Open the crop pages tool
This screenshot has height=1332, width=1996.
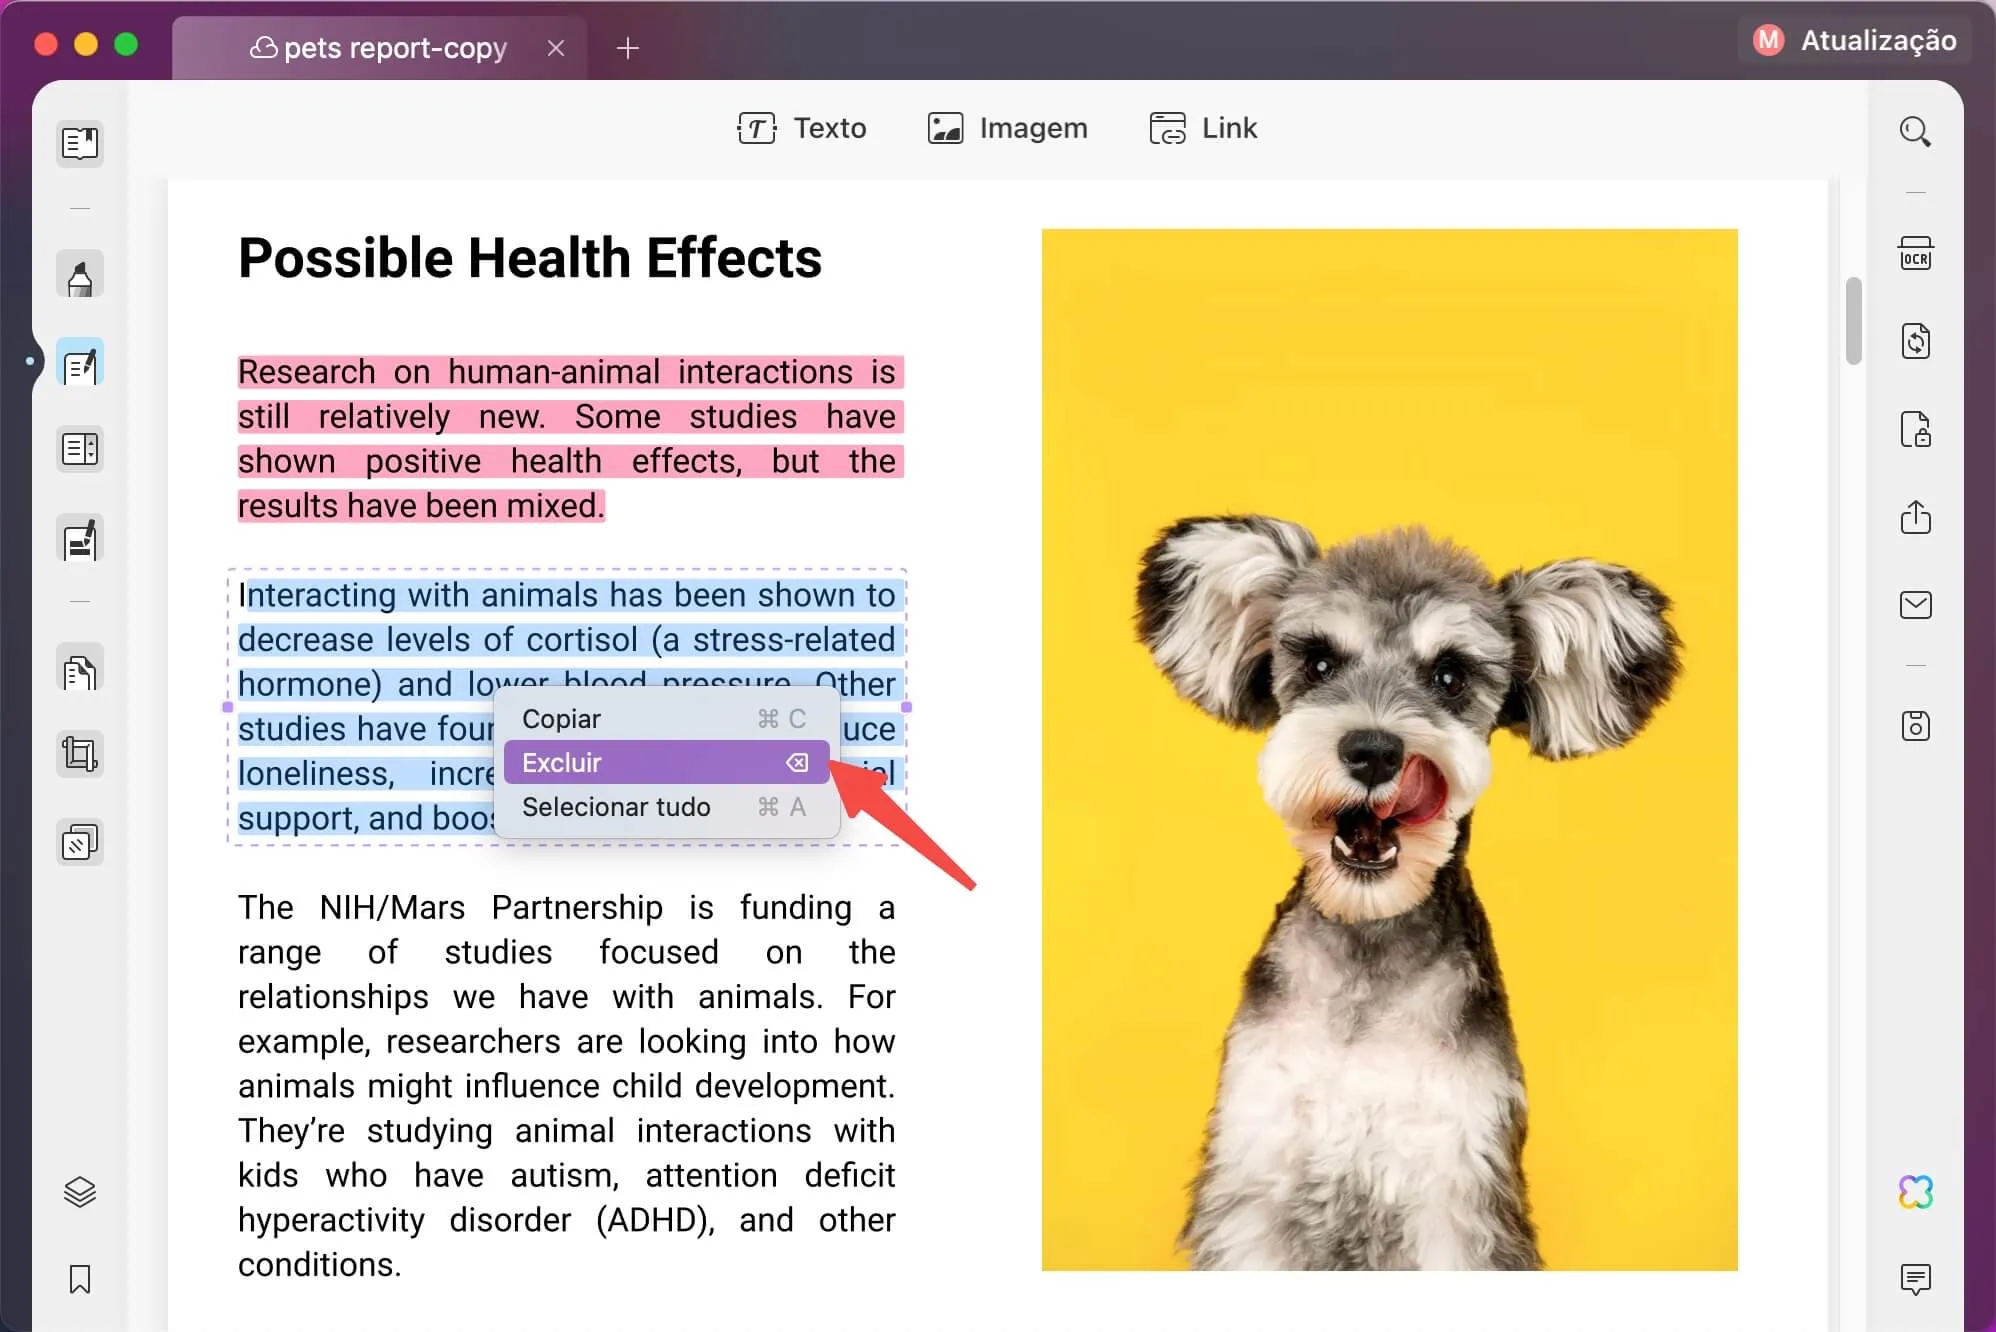point(80,753)
